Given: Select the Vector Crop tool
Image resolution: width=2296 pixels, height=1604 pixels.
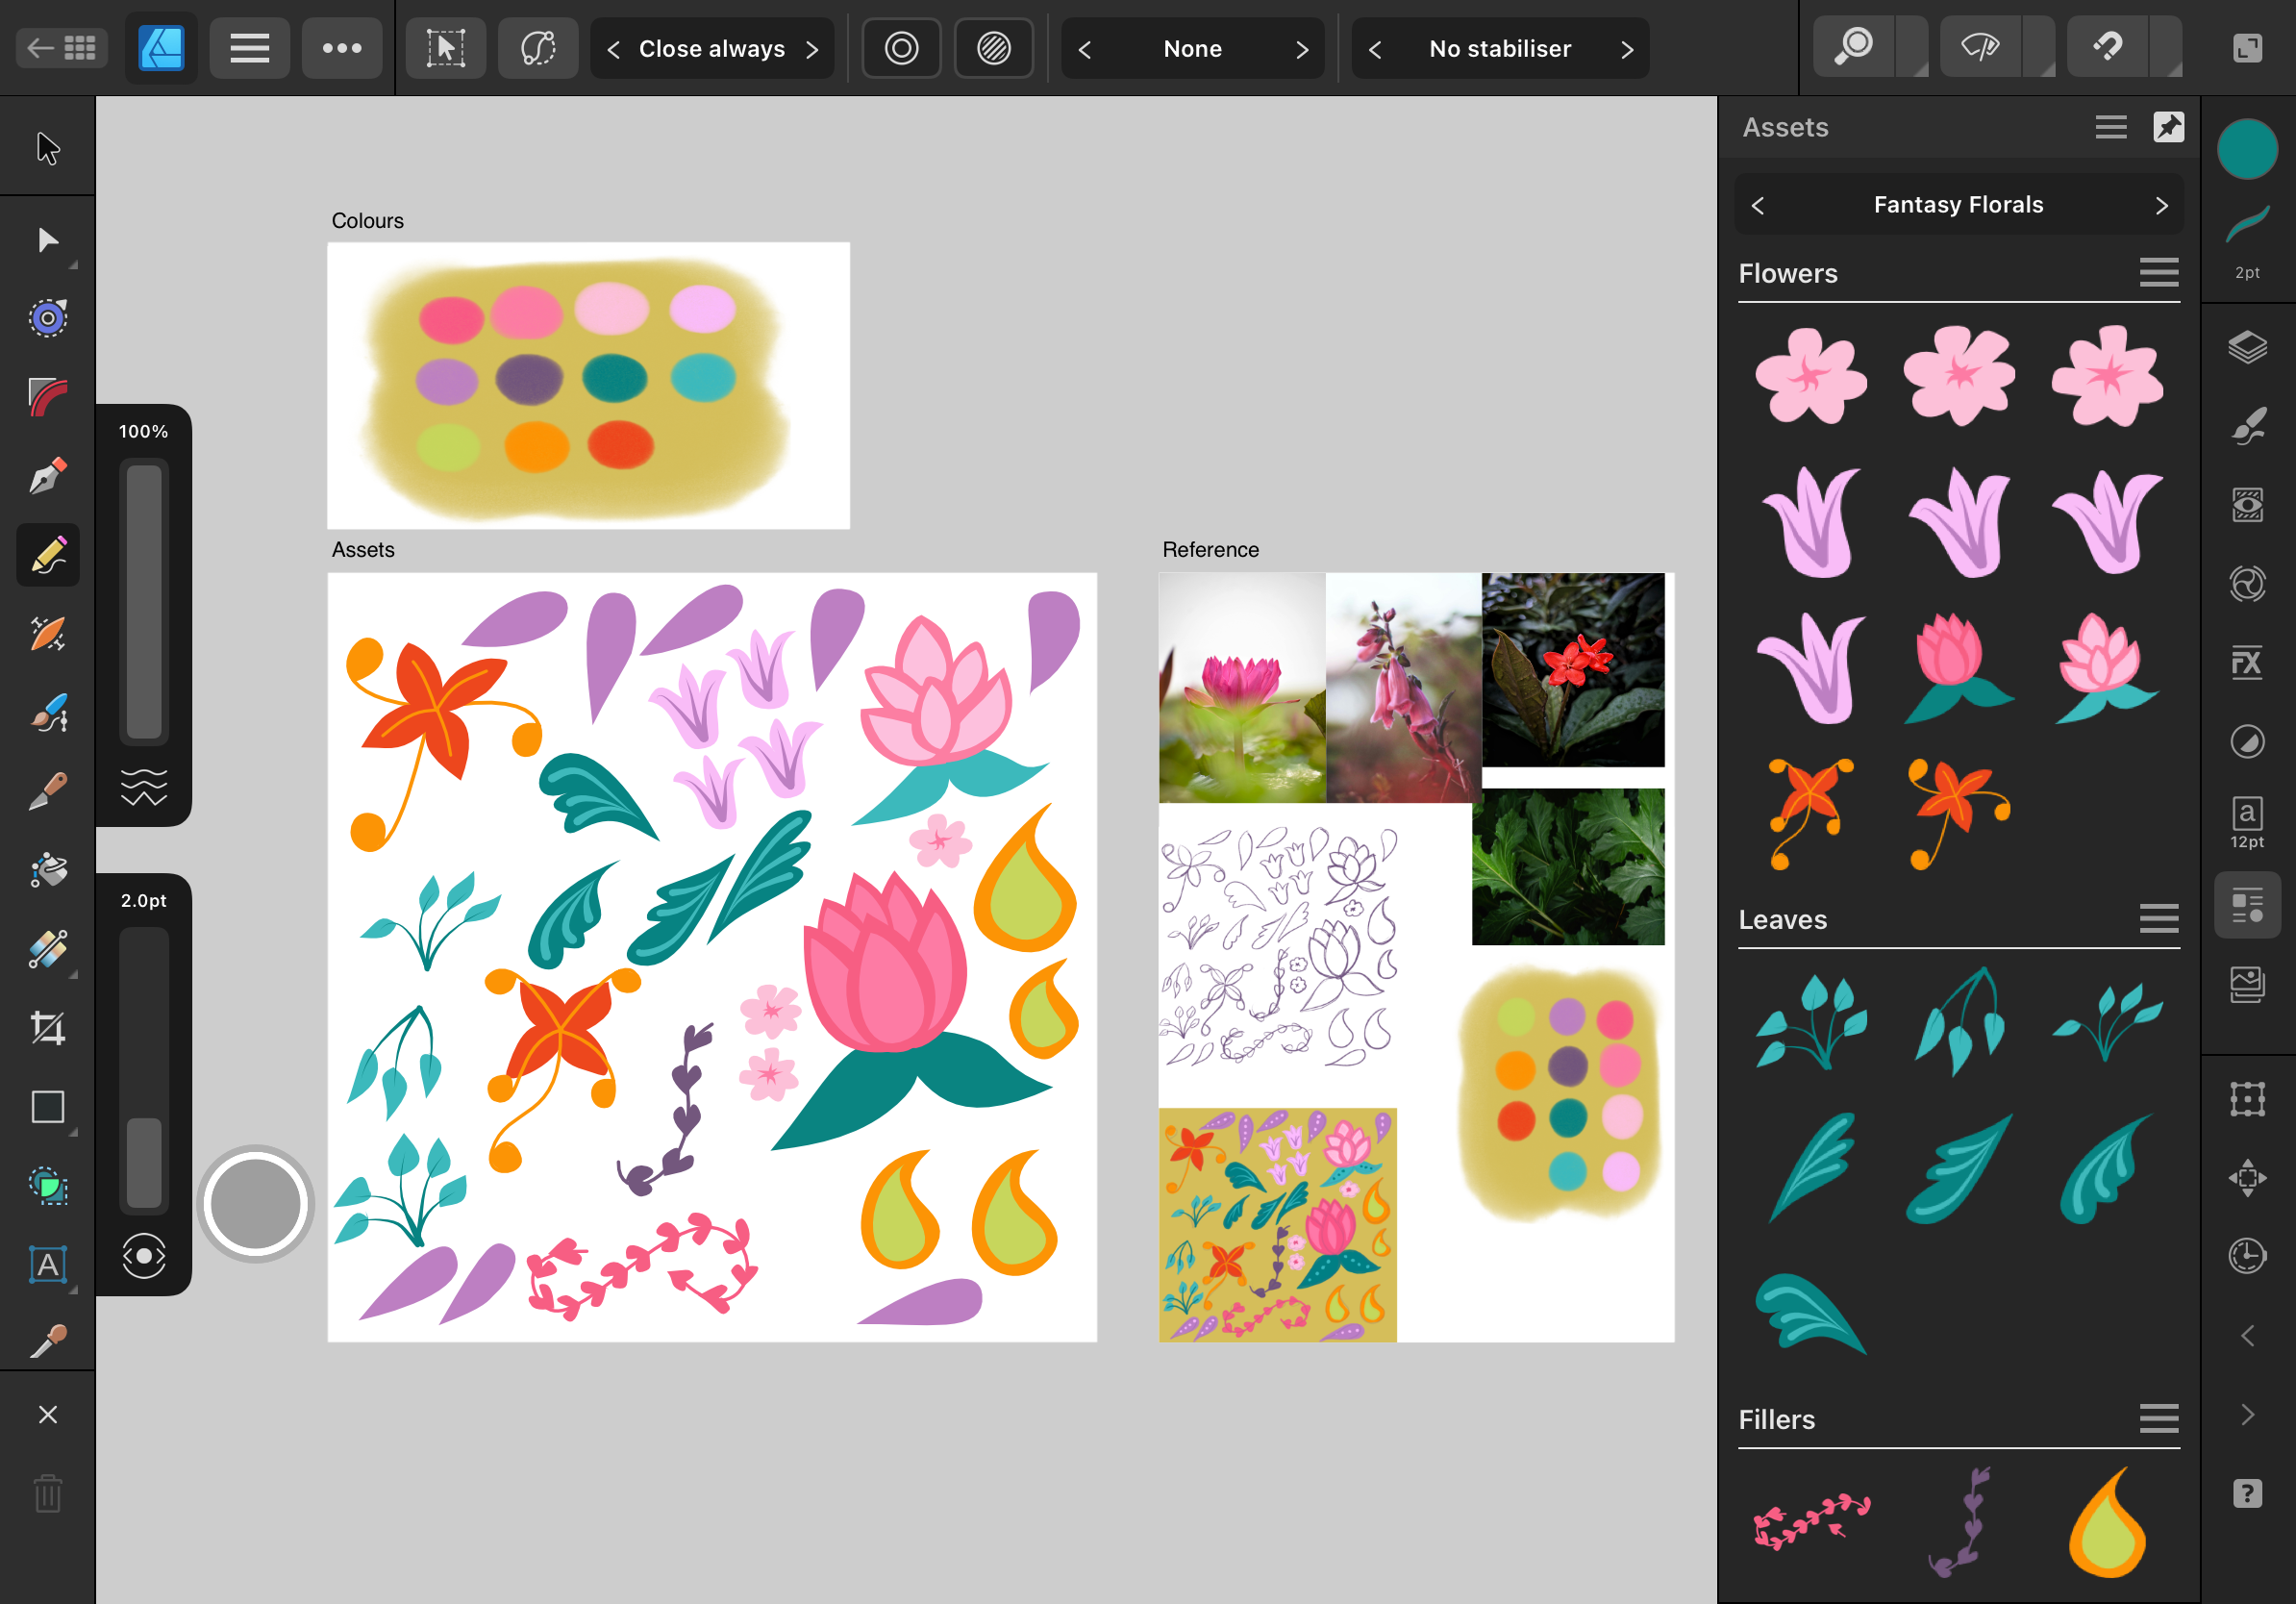Looking at the screenshot, I should pos(47,1027).
